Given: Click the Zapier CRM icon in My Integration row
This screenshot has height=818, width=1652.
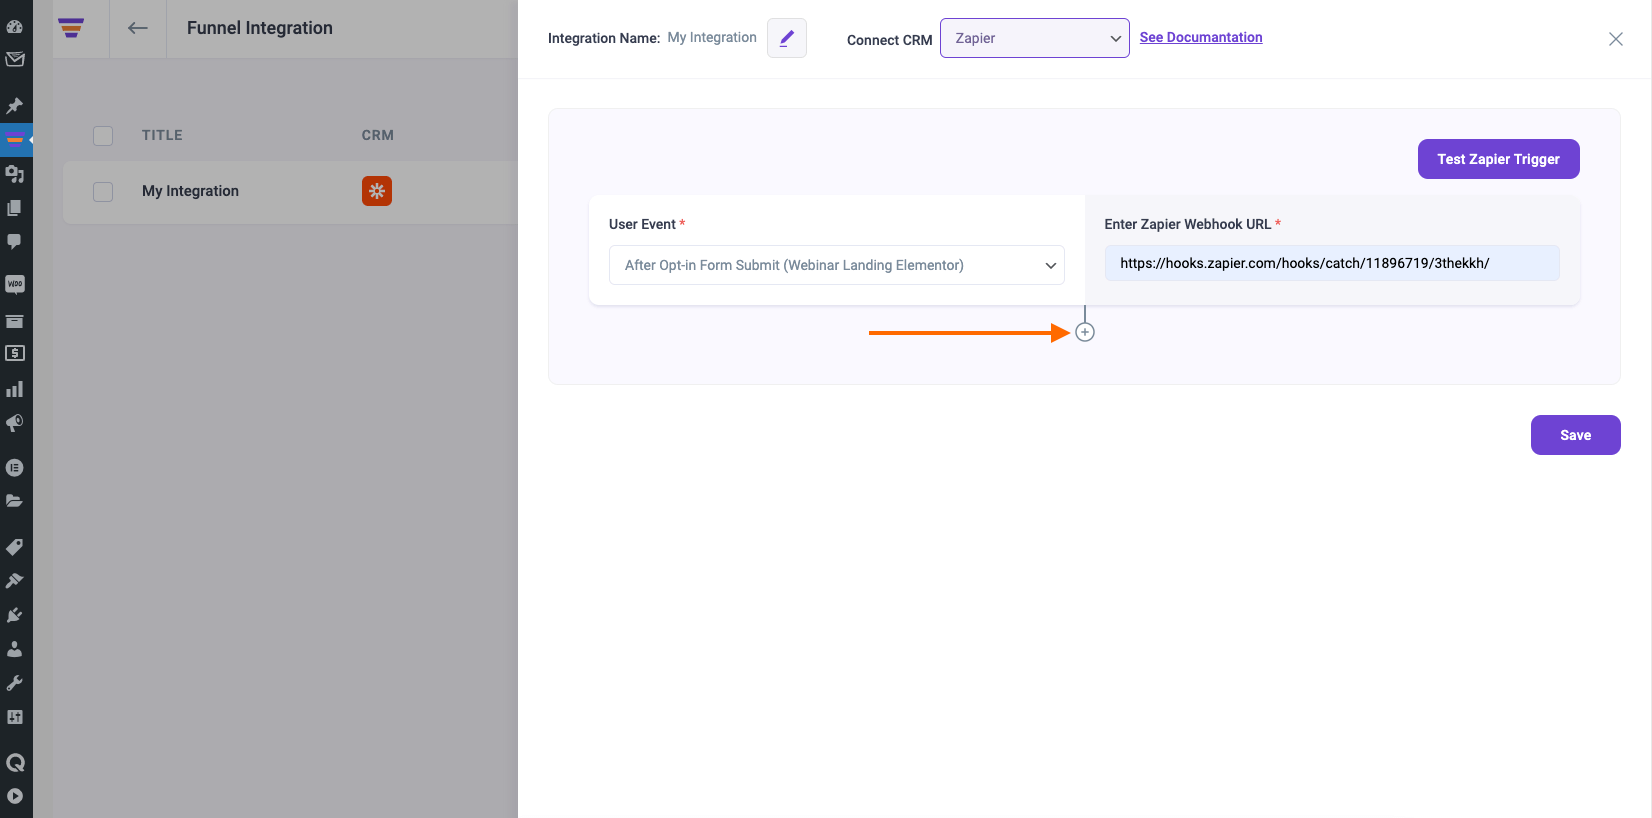Looking at the screenshot, I should coord(377,191).
